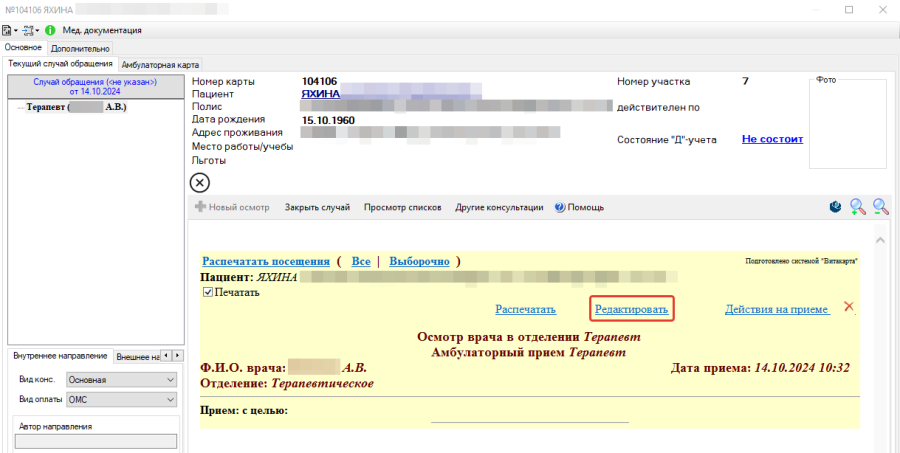
Task: Open the document icon dropdown in top toolbar
Action: pyautogui.click(x=11, y=30)
